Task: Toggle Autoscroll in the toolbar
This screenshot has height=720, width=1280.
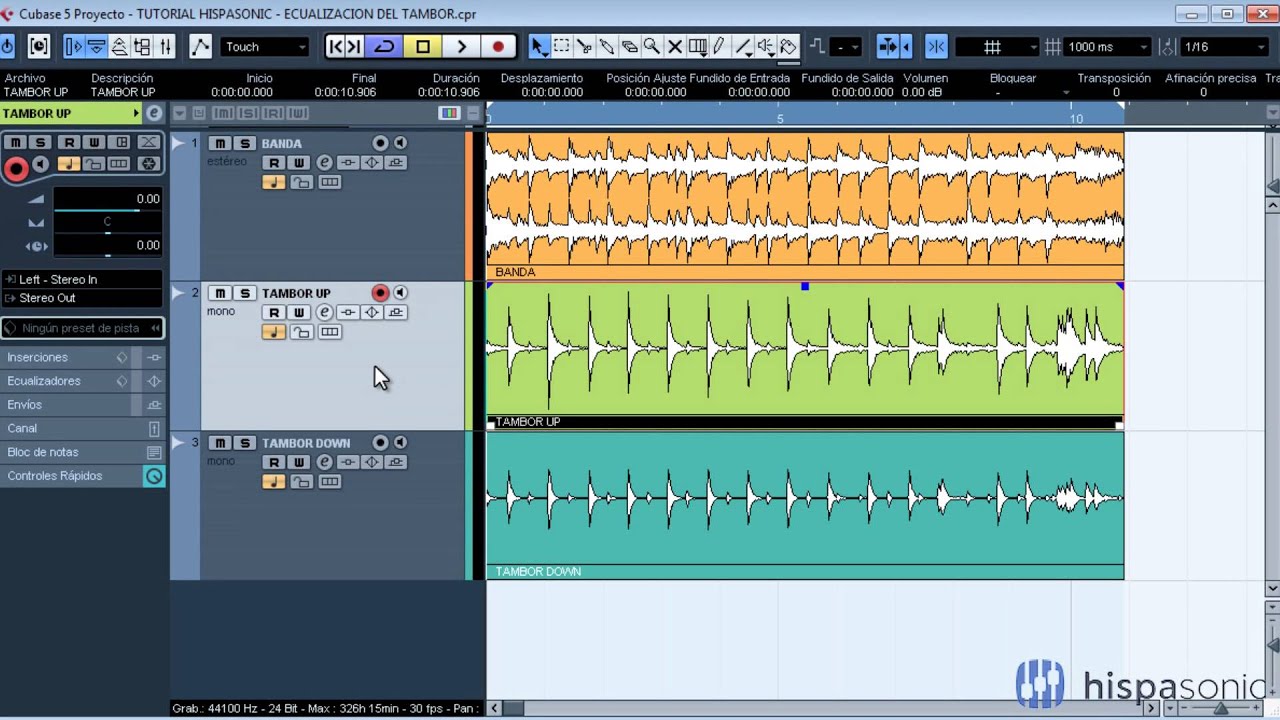Action: click(887, 47)
